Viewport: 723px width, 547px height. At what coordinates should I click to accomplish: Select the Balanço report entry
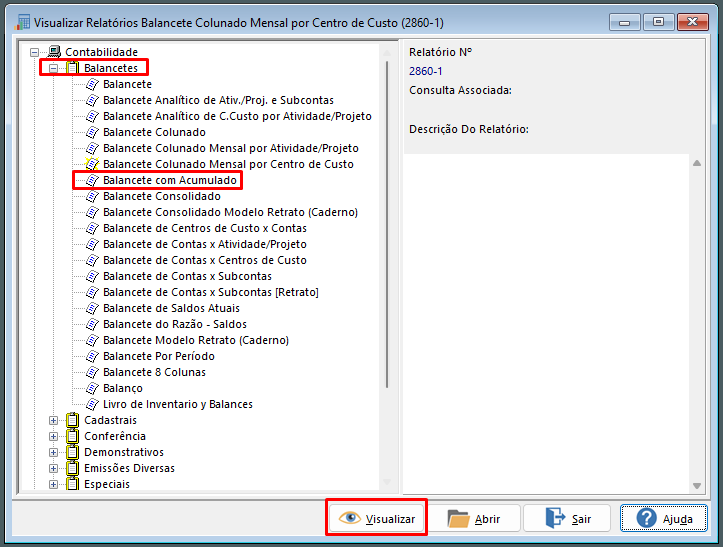123,388
